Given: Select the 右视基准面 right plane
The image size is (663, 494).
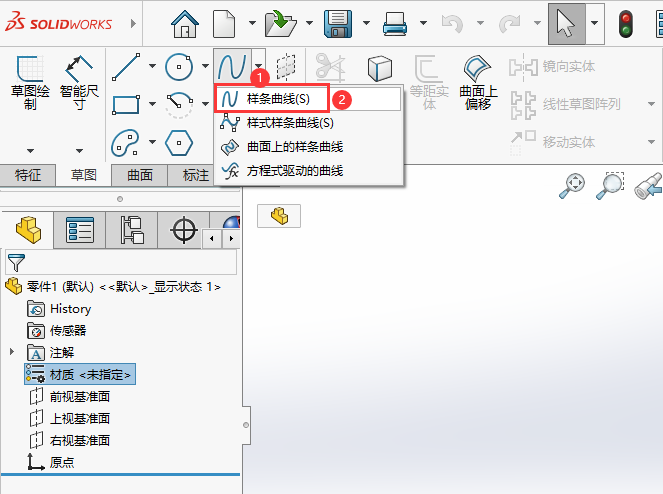Looking at the screenshot, I should (x=69, y=441).
